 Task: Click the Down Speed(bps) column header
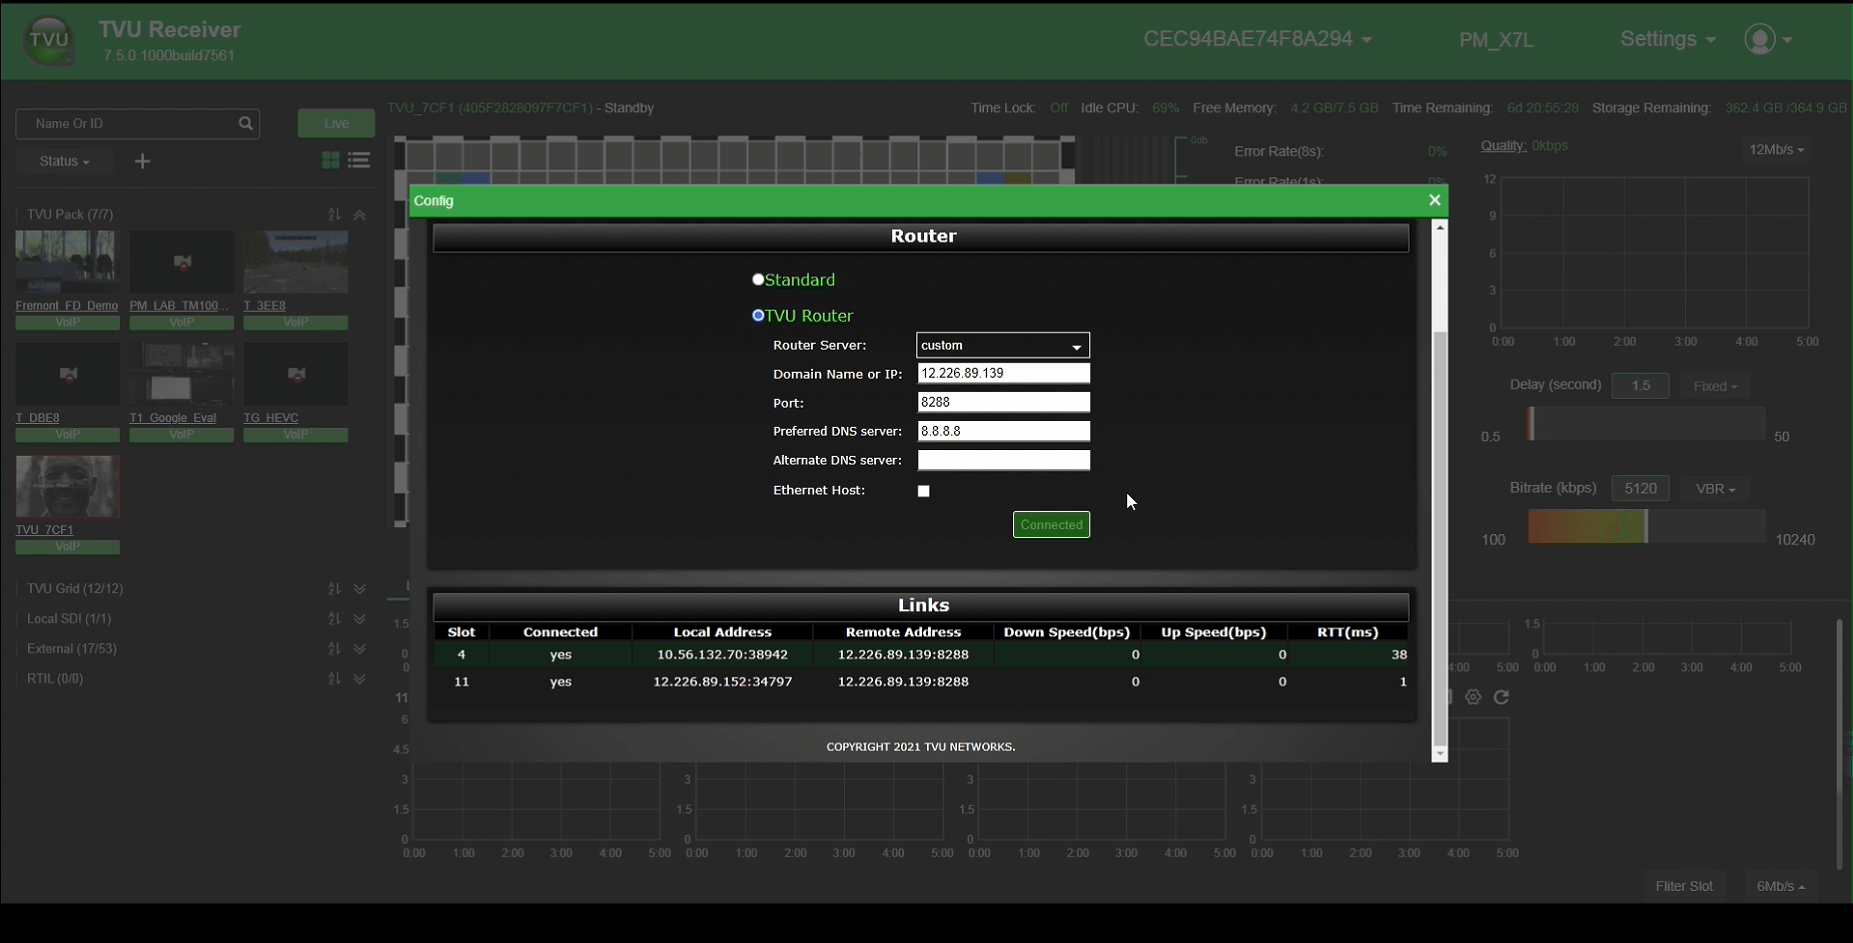tap(1067, 632)
